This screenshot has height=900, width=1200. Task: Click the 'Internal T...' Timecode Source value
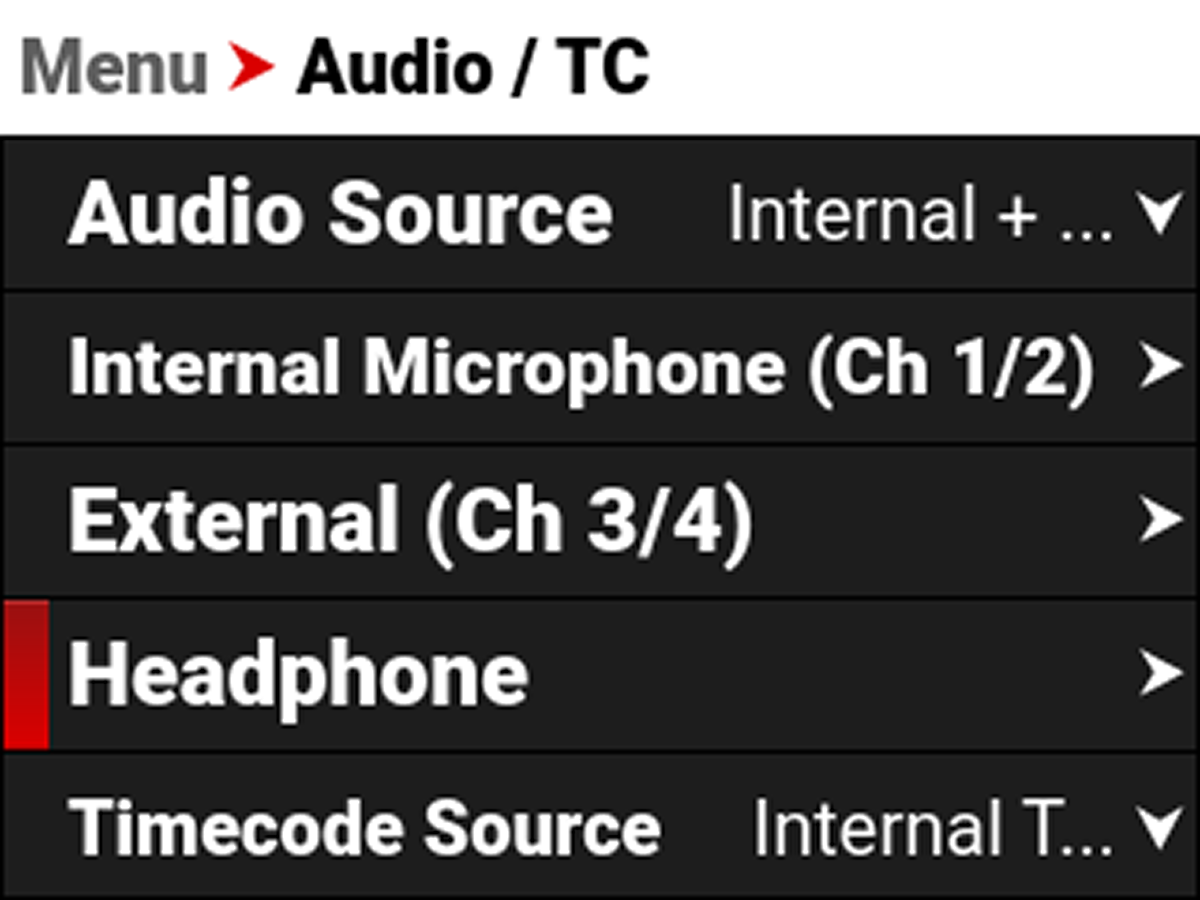click(932, 829)
